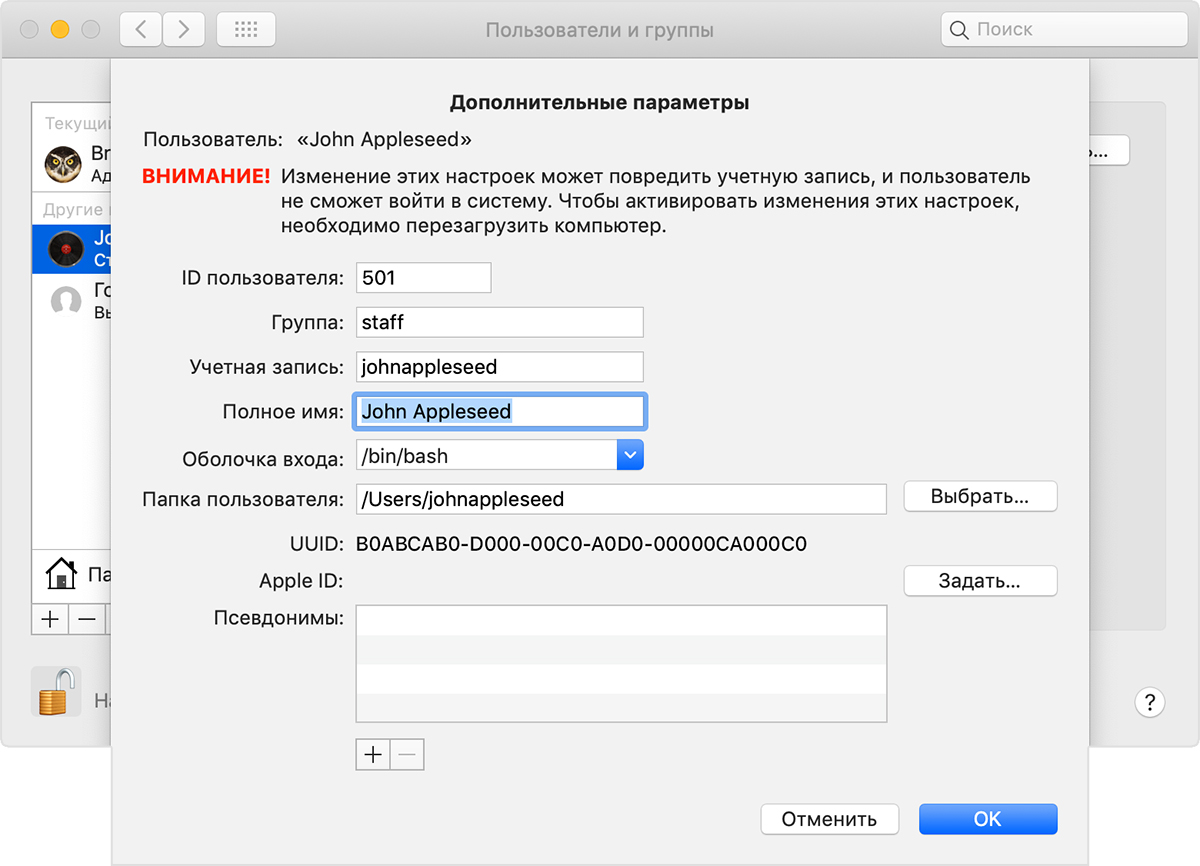This screenshot has width=1200, height=866.
Task: Click the user ID field with 501
Action: click(x=424, y=278)
